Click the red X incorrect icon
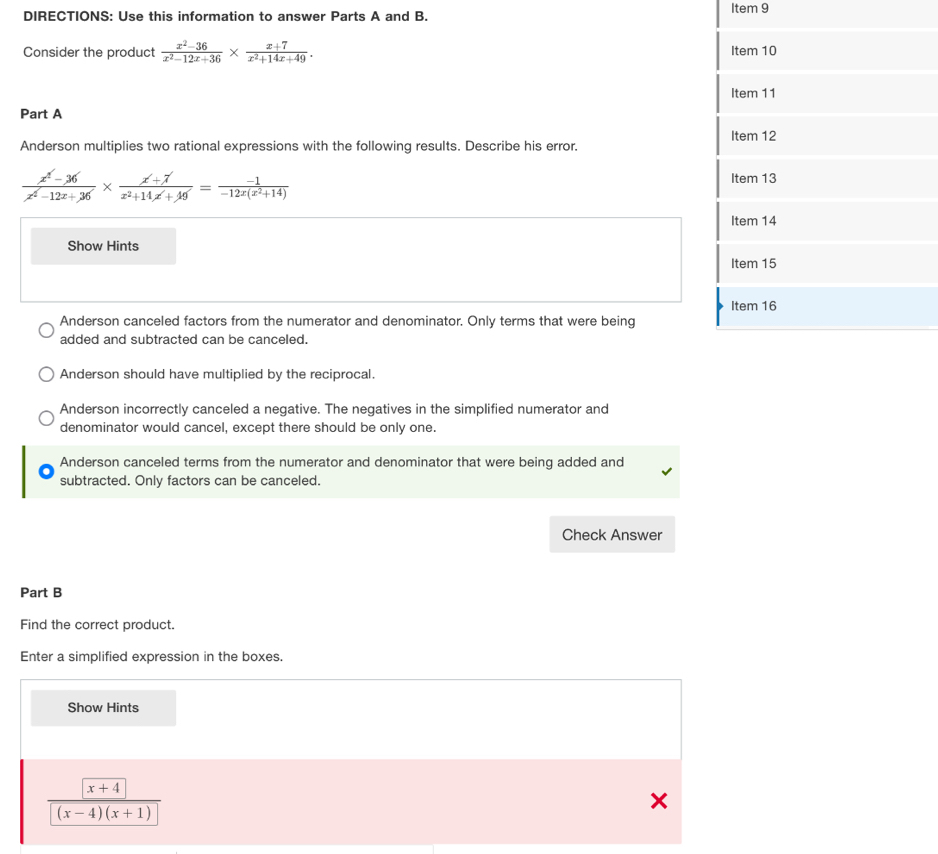This screenshot has height=854, width=938. (x=658, y=801)
